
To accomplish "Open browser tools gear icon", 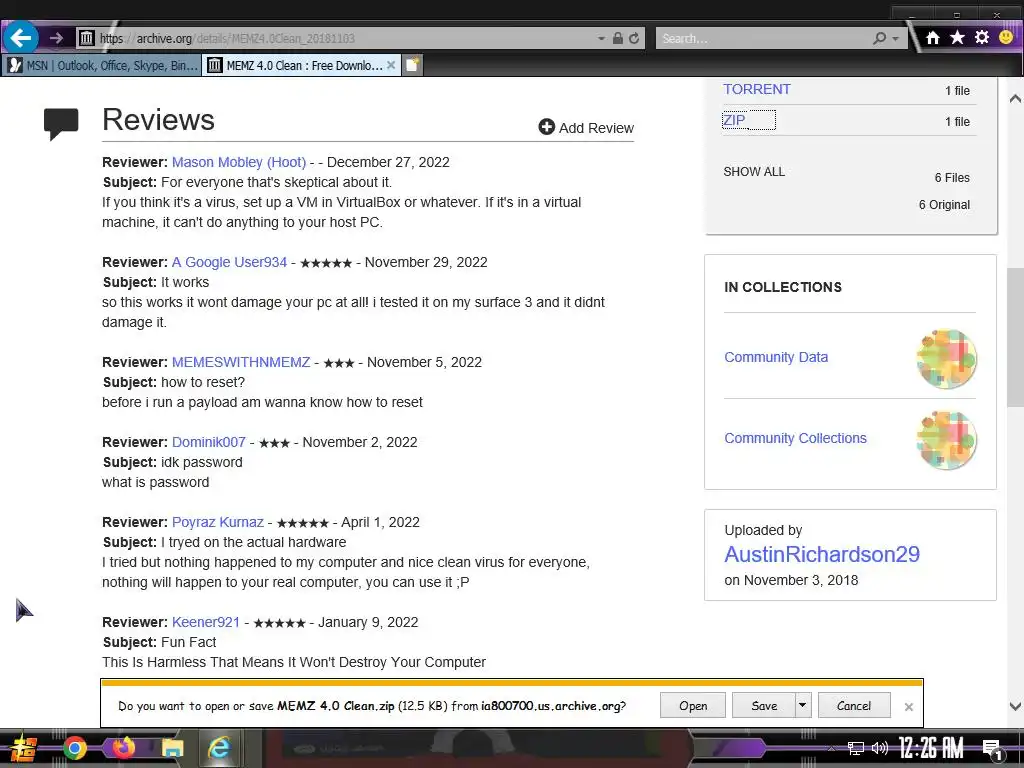I will pyautogui.click(x=982, y=37).
